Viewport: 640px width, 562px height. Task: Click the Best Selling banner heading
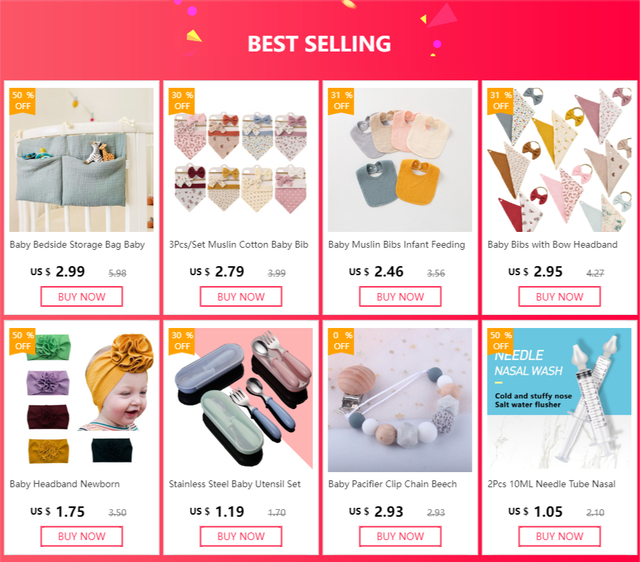[x=319, y=44]
